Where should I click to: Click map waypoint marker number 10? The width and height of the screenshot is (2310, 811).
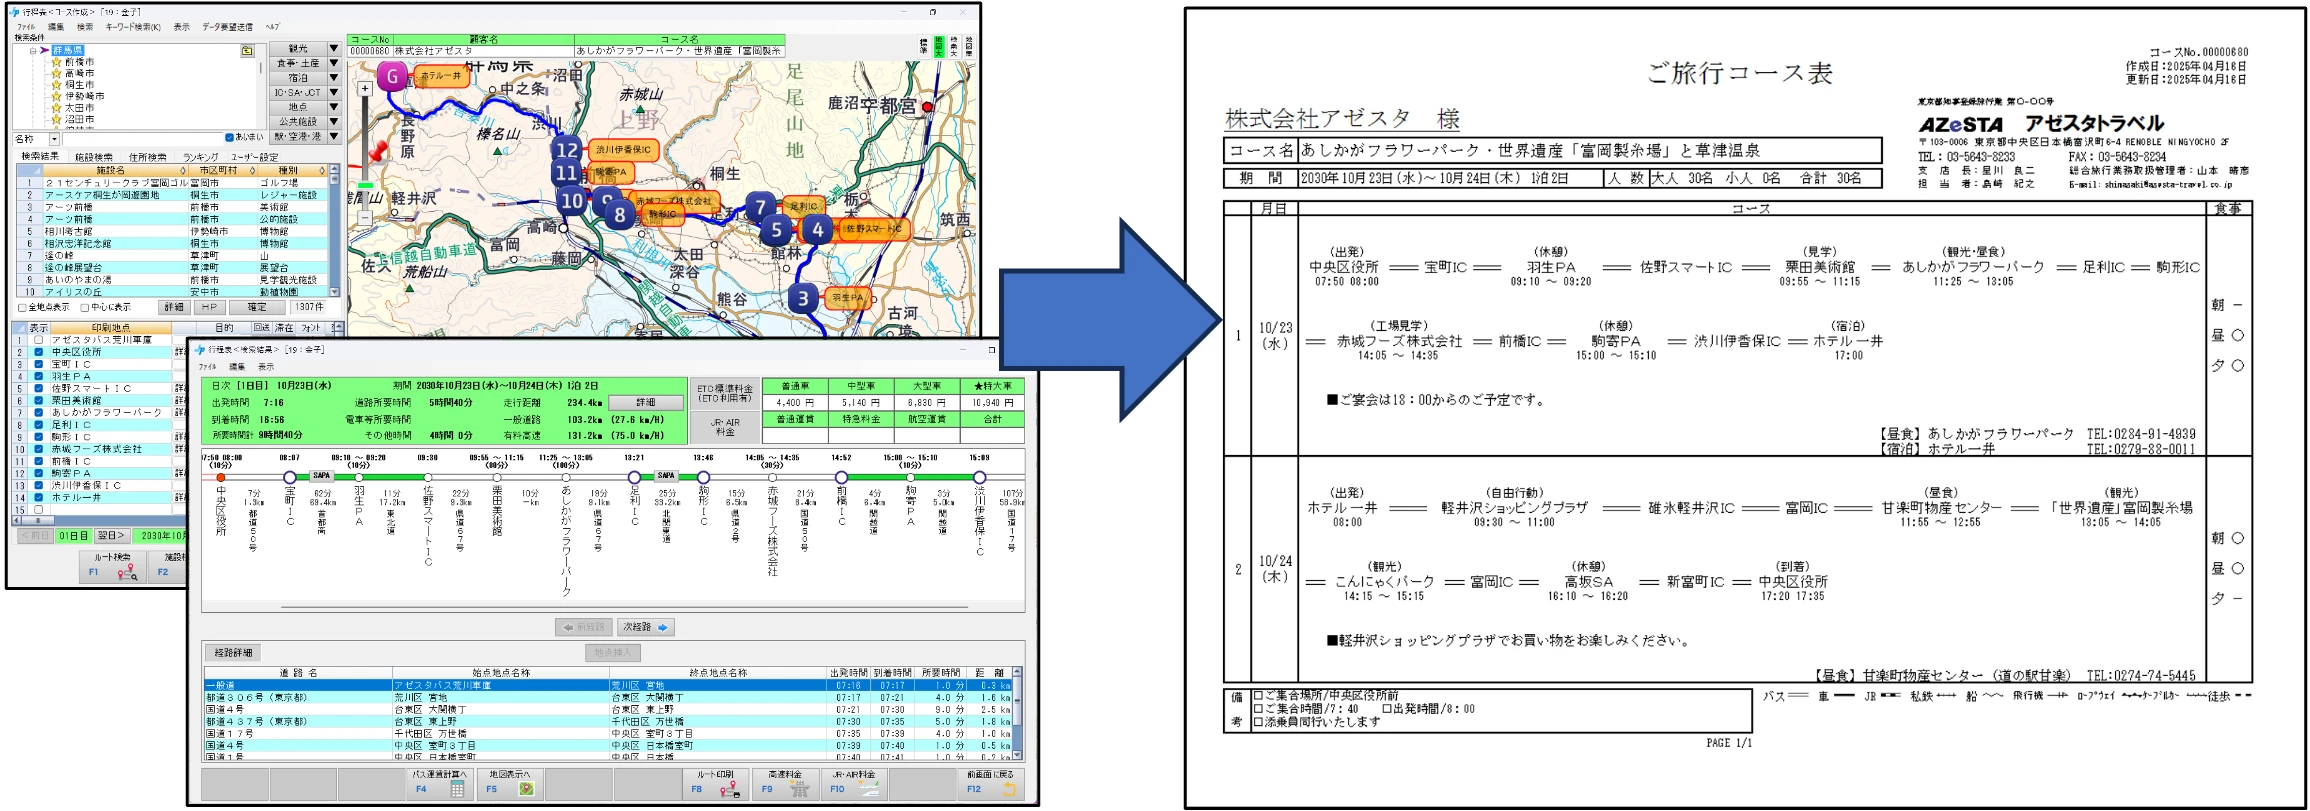(x=571, y=200)
